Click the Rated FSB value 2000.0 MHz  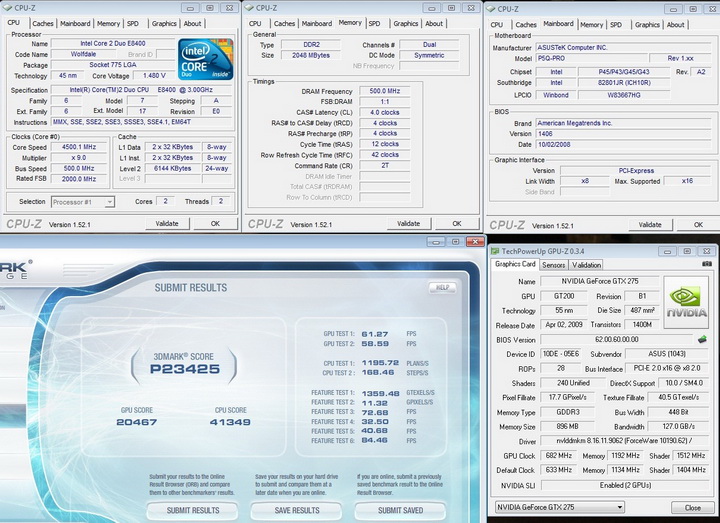coord(79,179)
